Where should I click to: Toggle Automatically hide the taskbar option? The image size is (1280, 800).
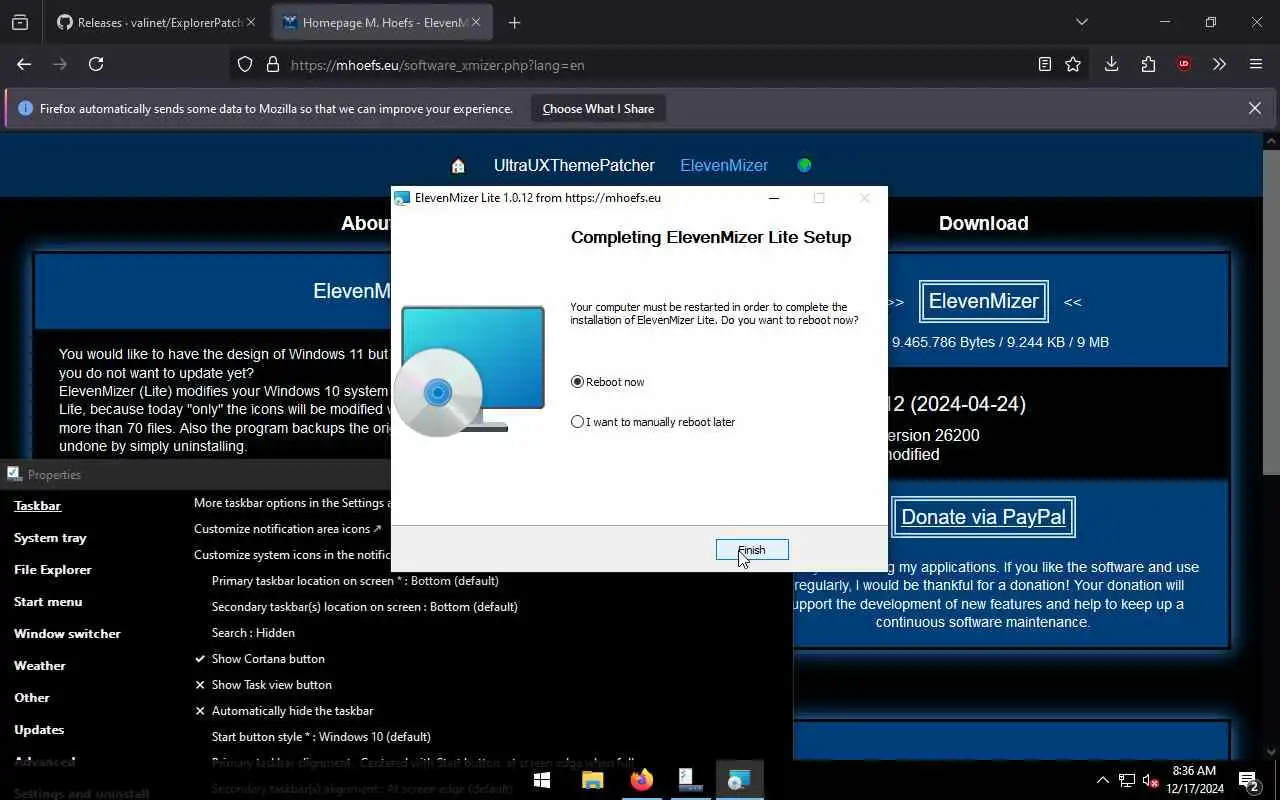point(284,711)
